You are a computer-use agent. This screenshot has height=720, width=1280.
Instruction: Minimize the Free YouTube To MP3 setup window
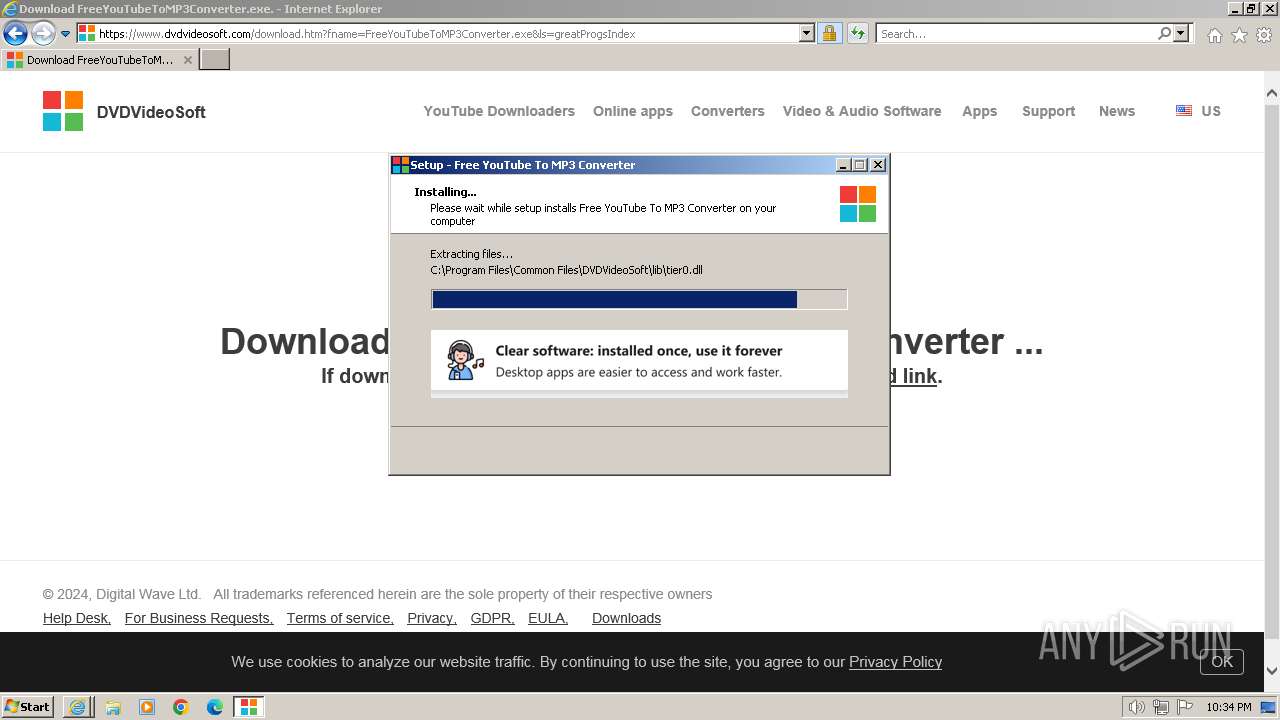coord(843,165)
